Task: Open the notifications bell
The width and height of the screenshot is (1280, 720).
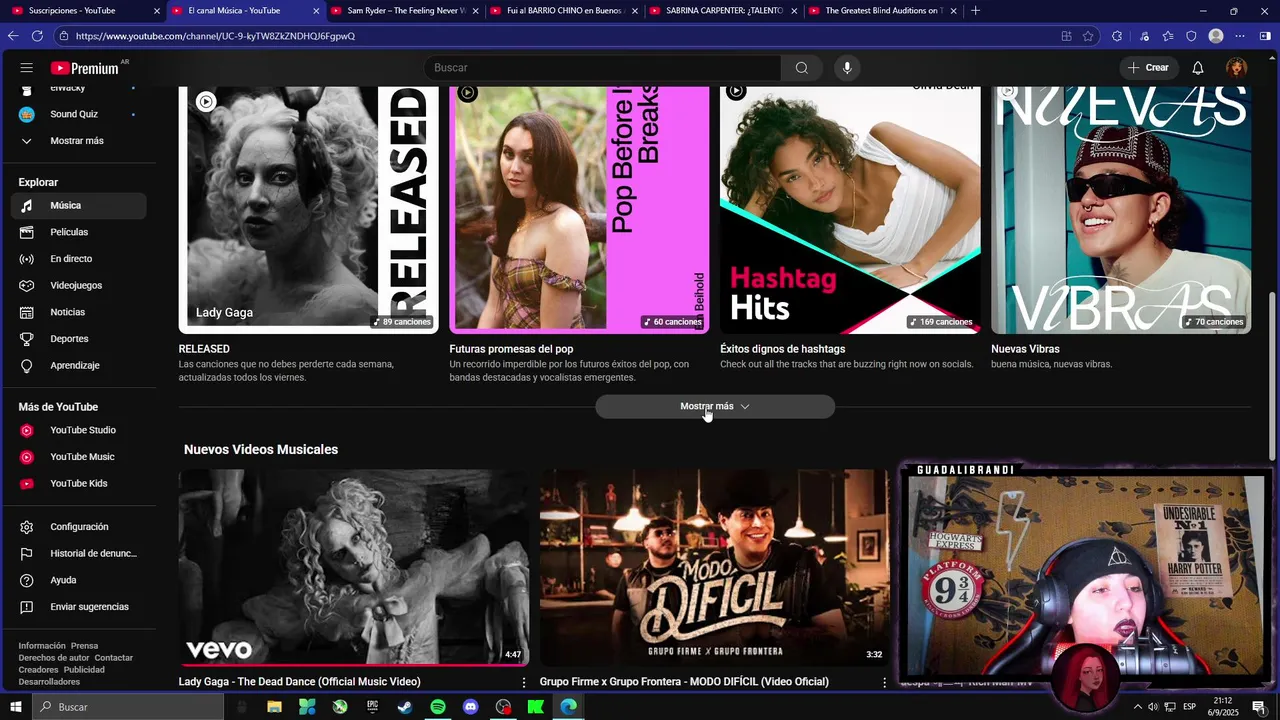Action: click(1197, 68)
